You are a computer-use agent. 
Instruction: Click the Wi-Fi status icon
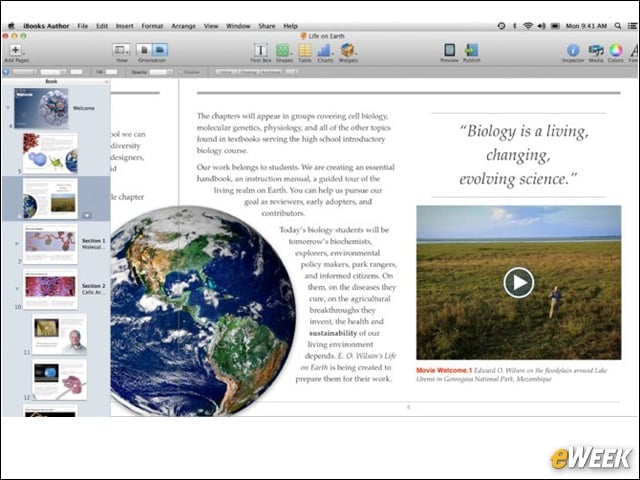(x=528, y=26)
